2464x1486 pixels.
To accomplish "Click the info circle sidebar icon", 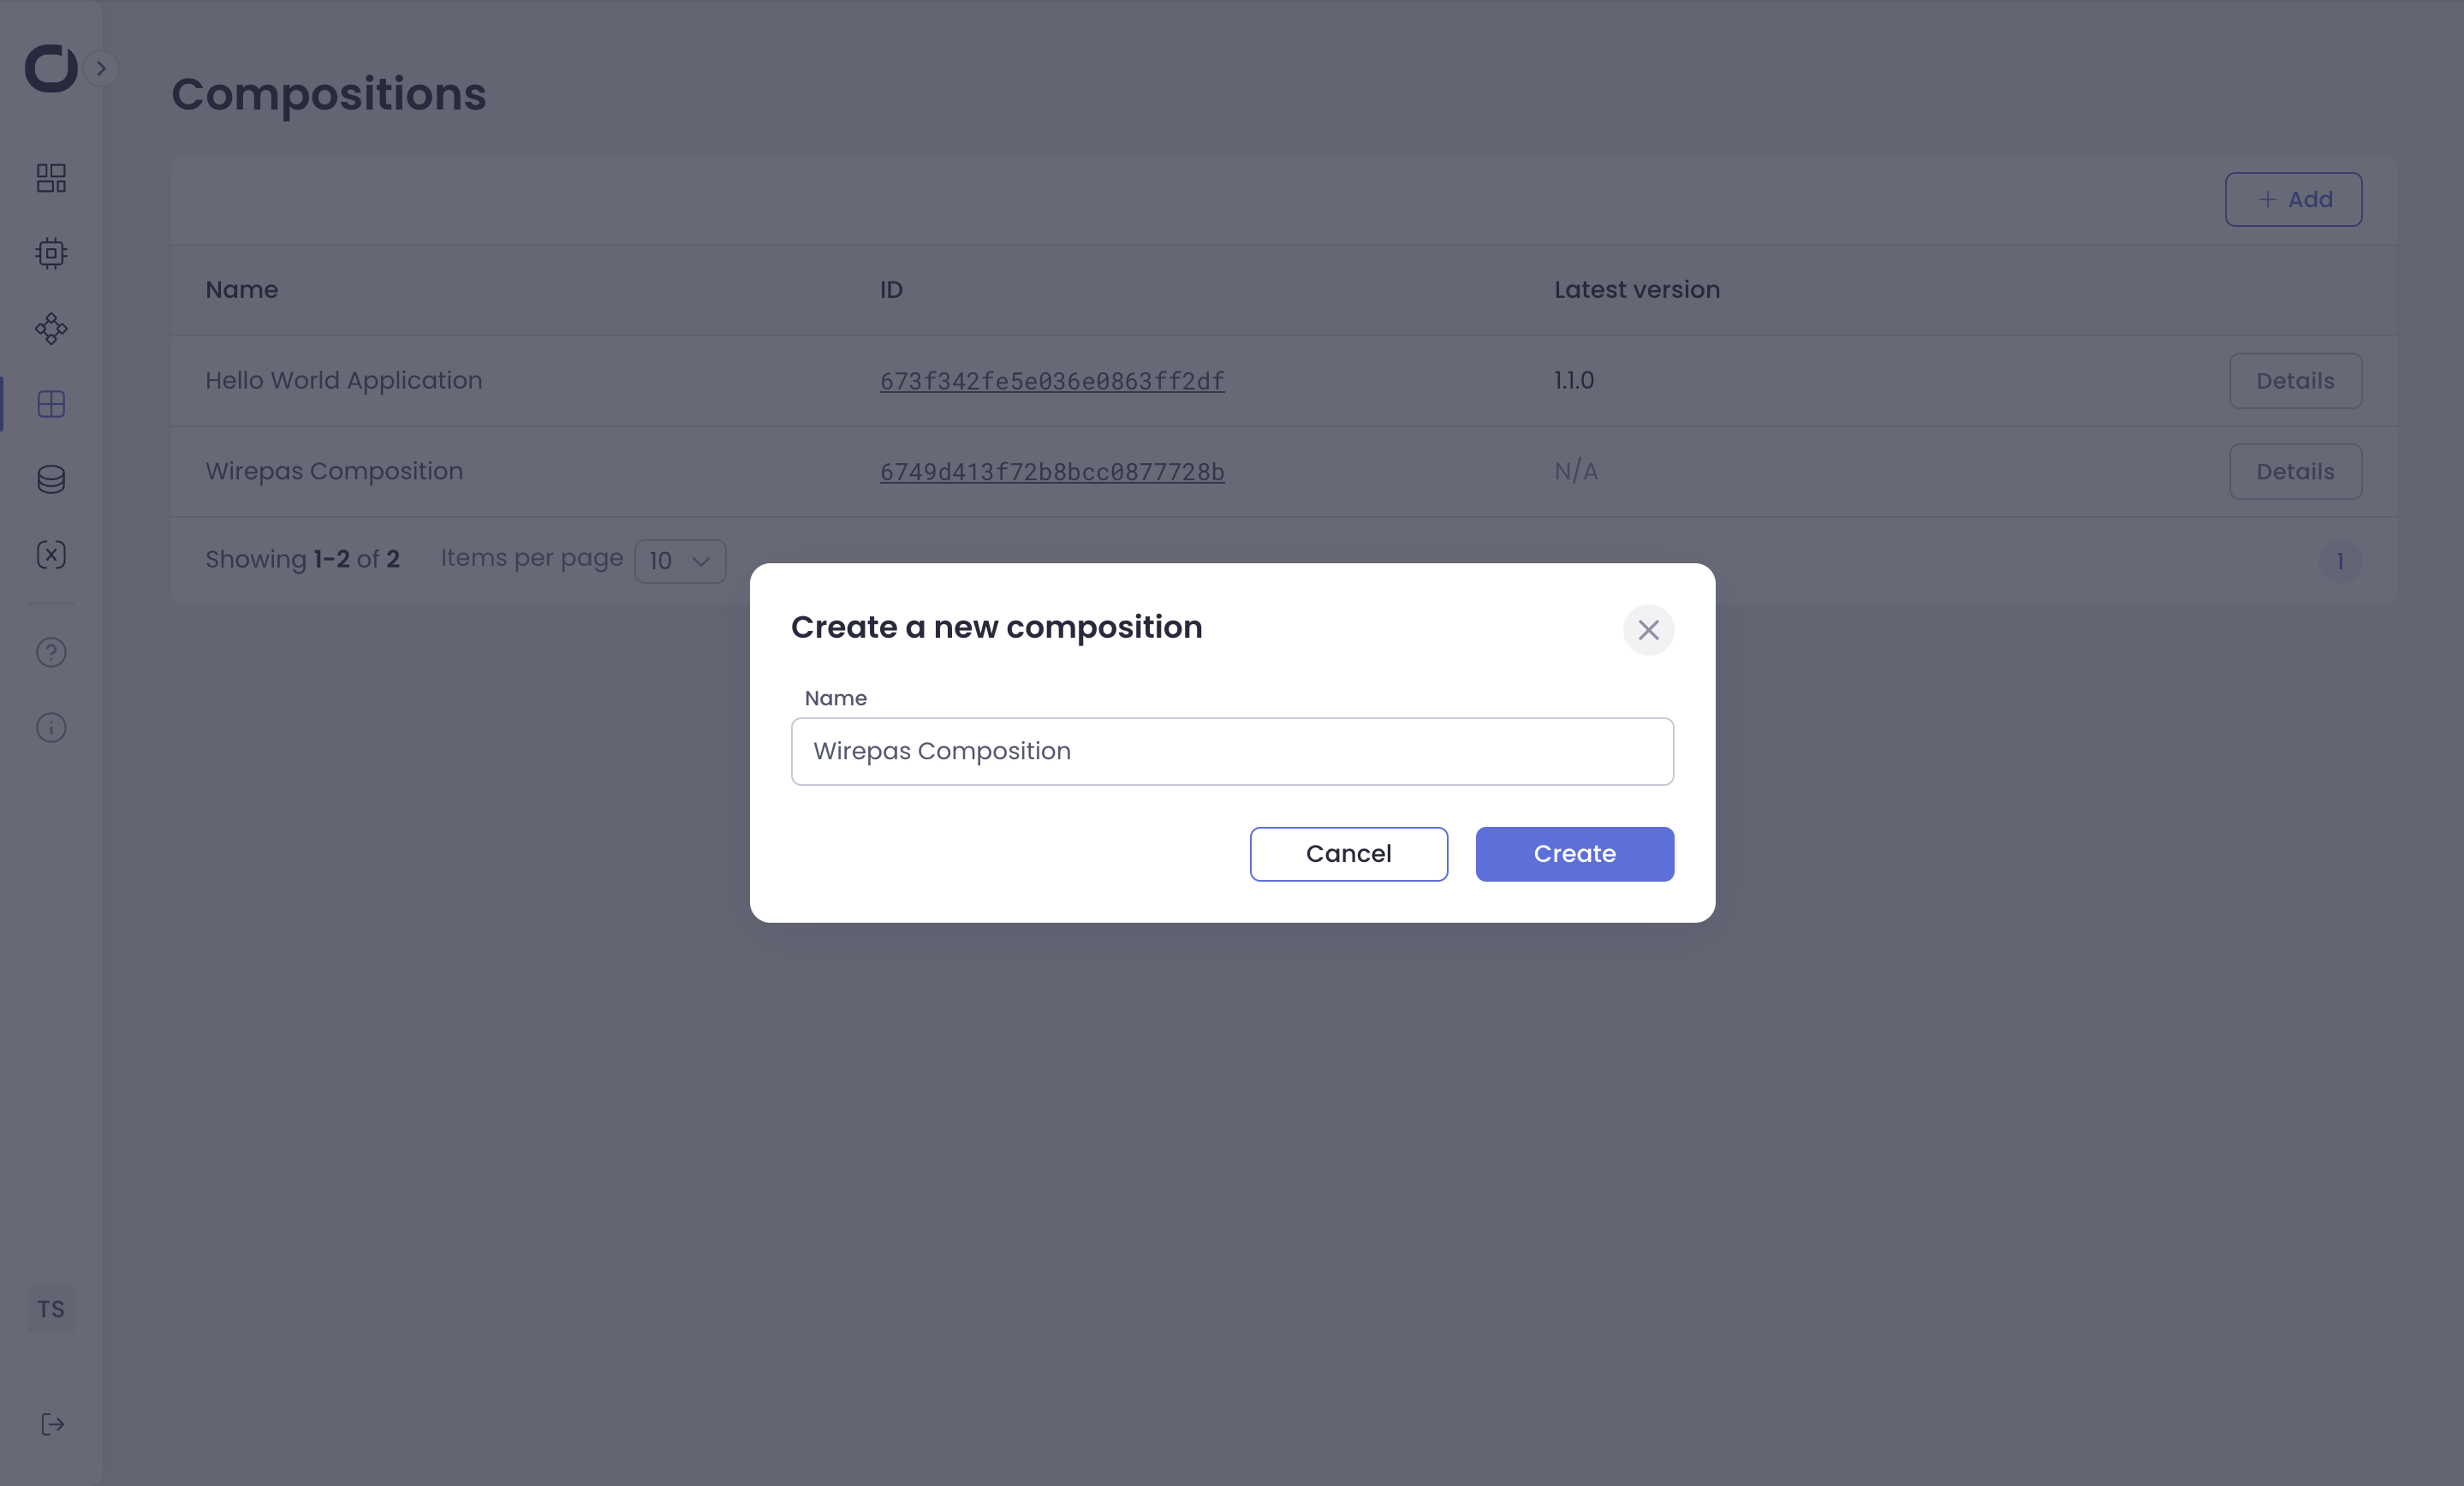I will coord(51,728).
